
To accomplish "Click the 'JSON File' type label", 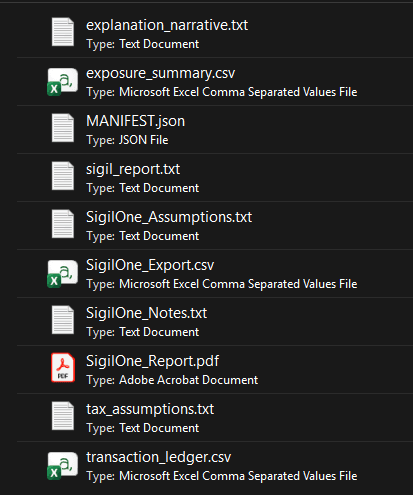I will coord(144,140).
